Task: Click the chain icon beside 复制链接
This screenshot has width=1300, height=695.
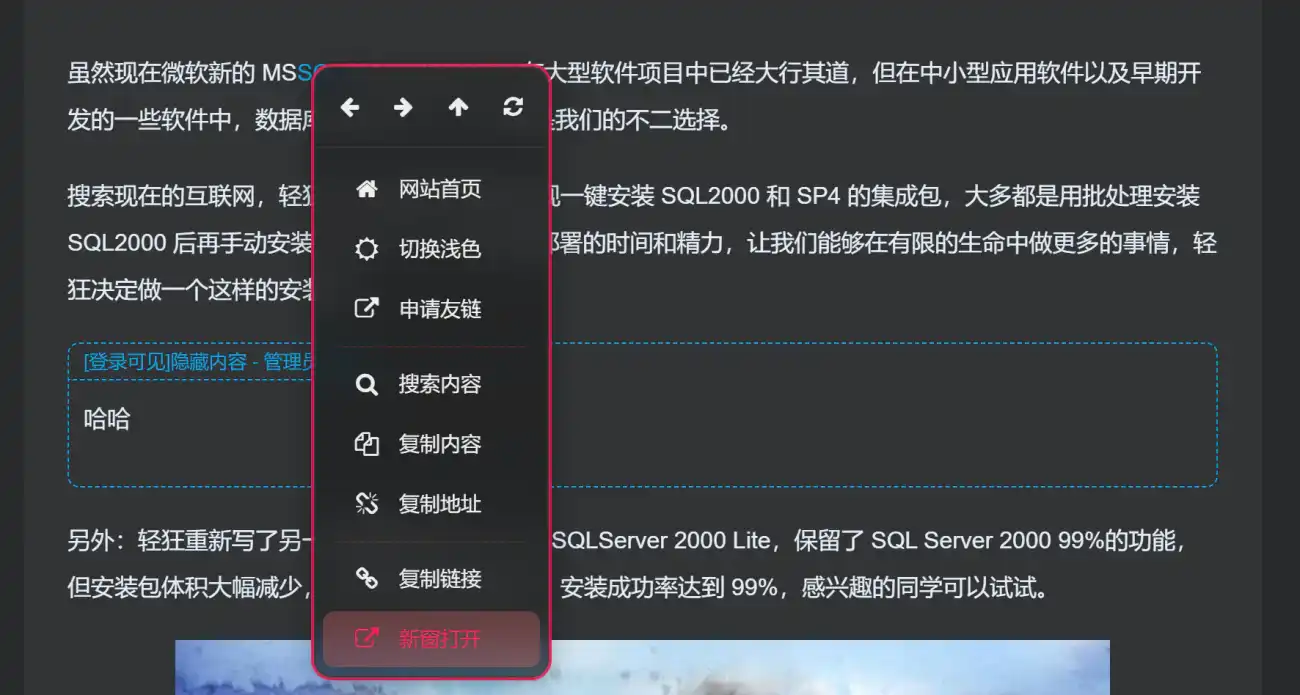Action: point(367,579)
